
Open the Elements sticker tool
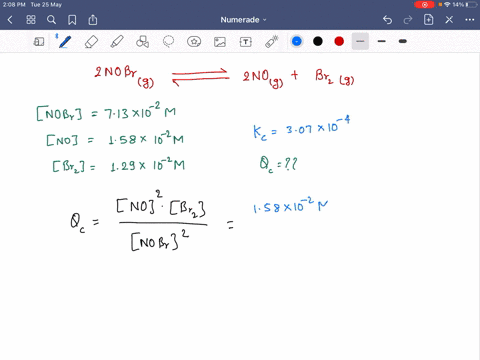tap(194, 42)
